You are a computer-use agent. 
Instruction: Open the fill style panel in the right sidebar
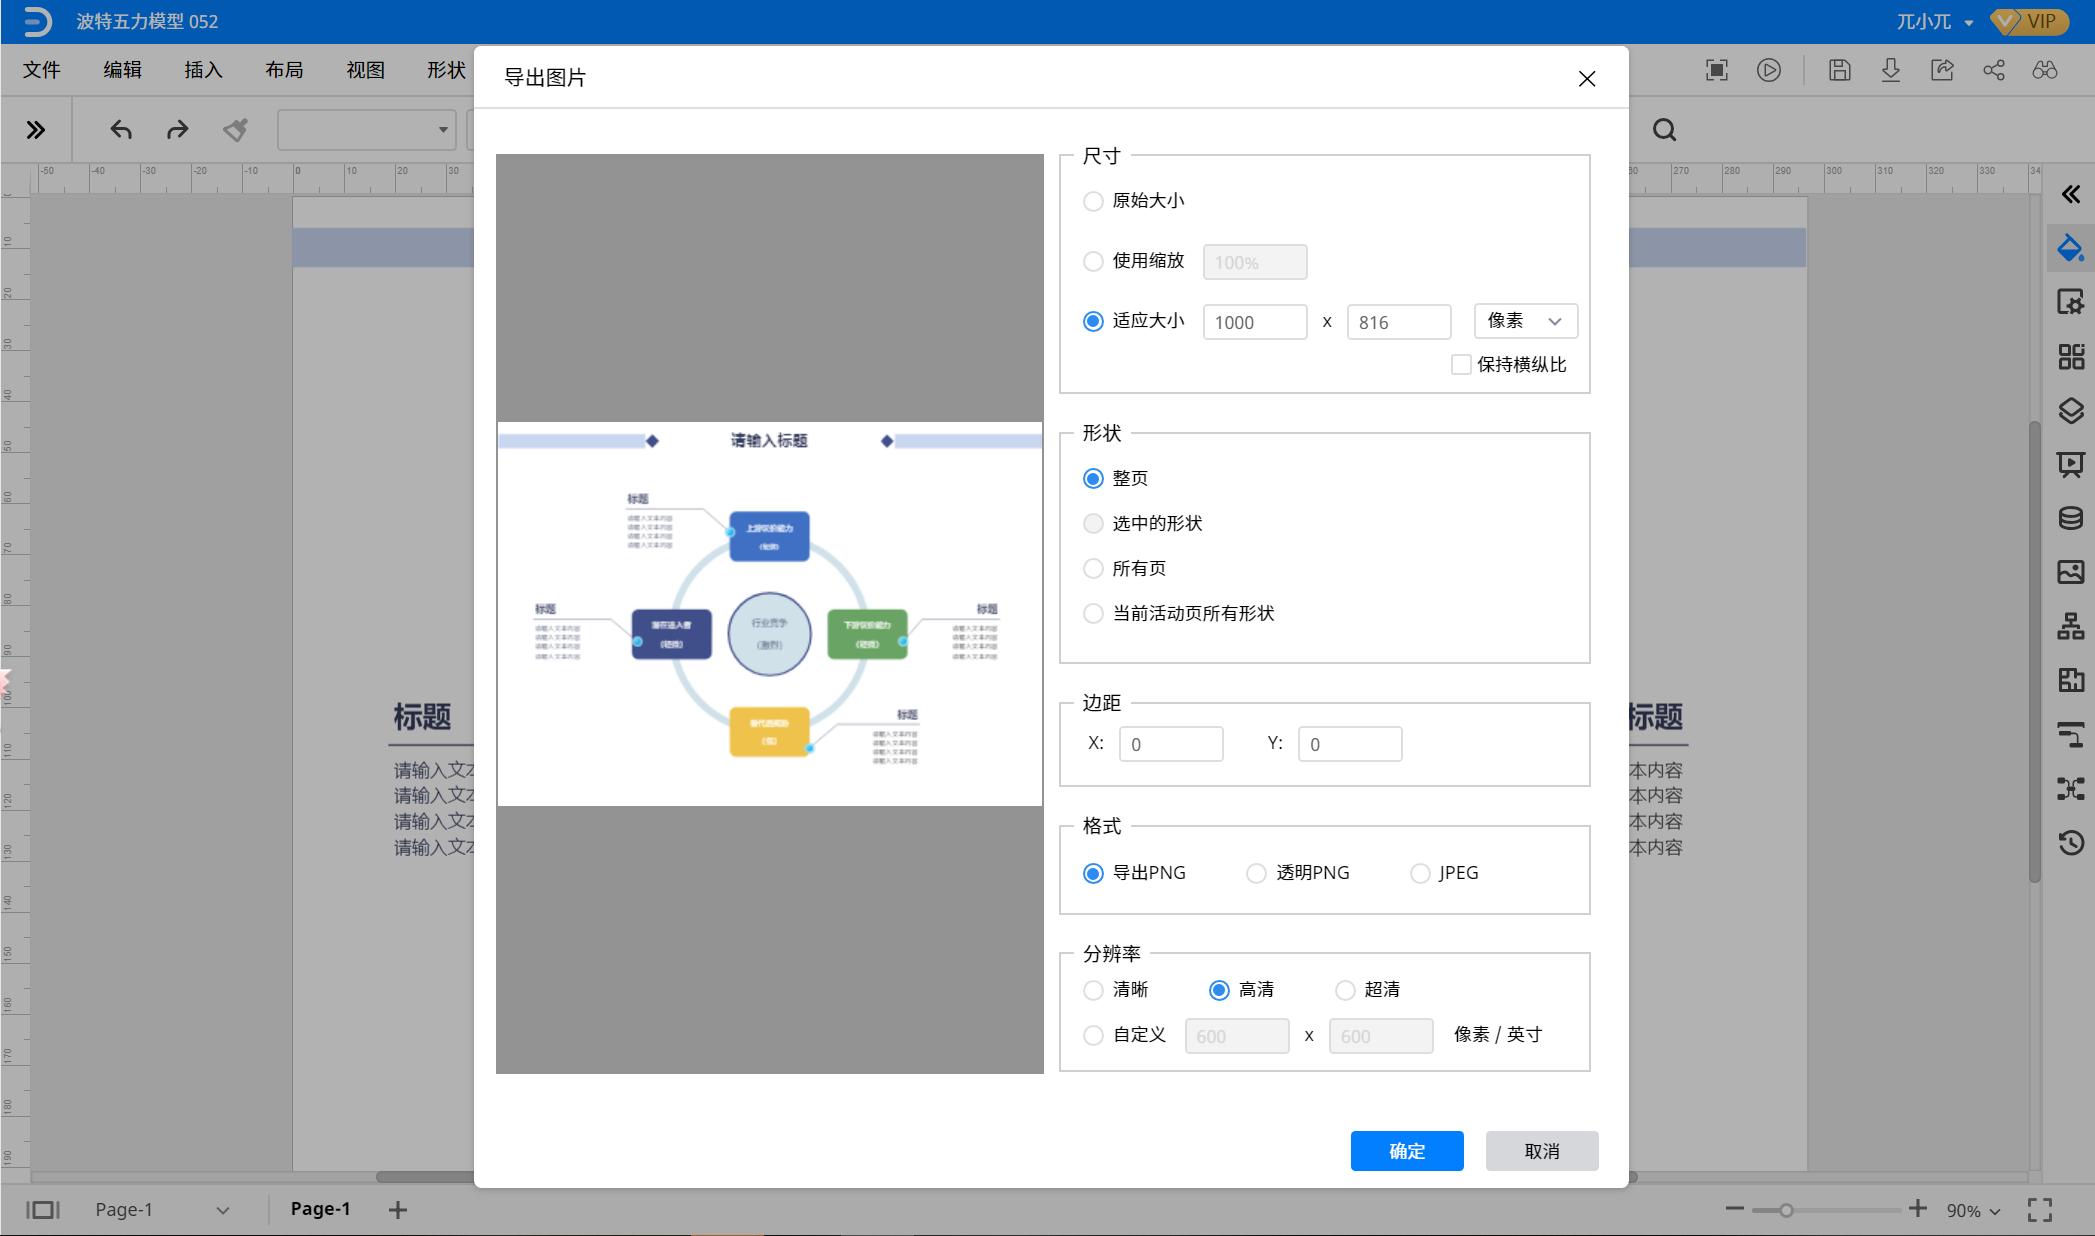click(x=2071, y=247)
